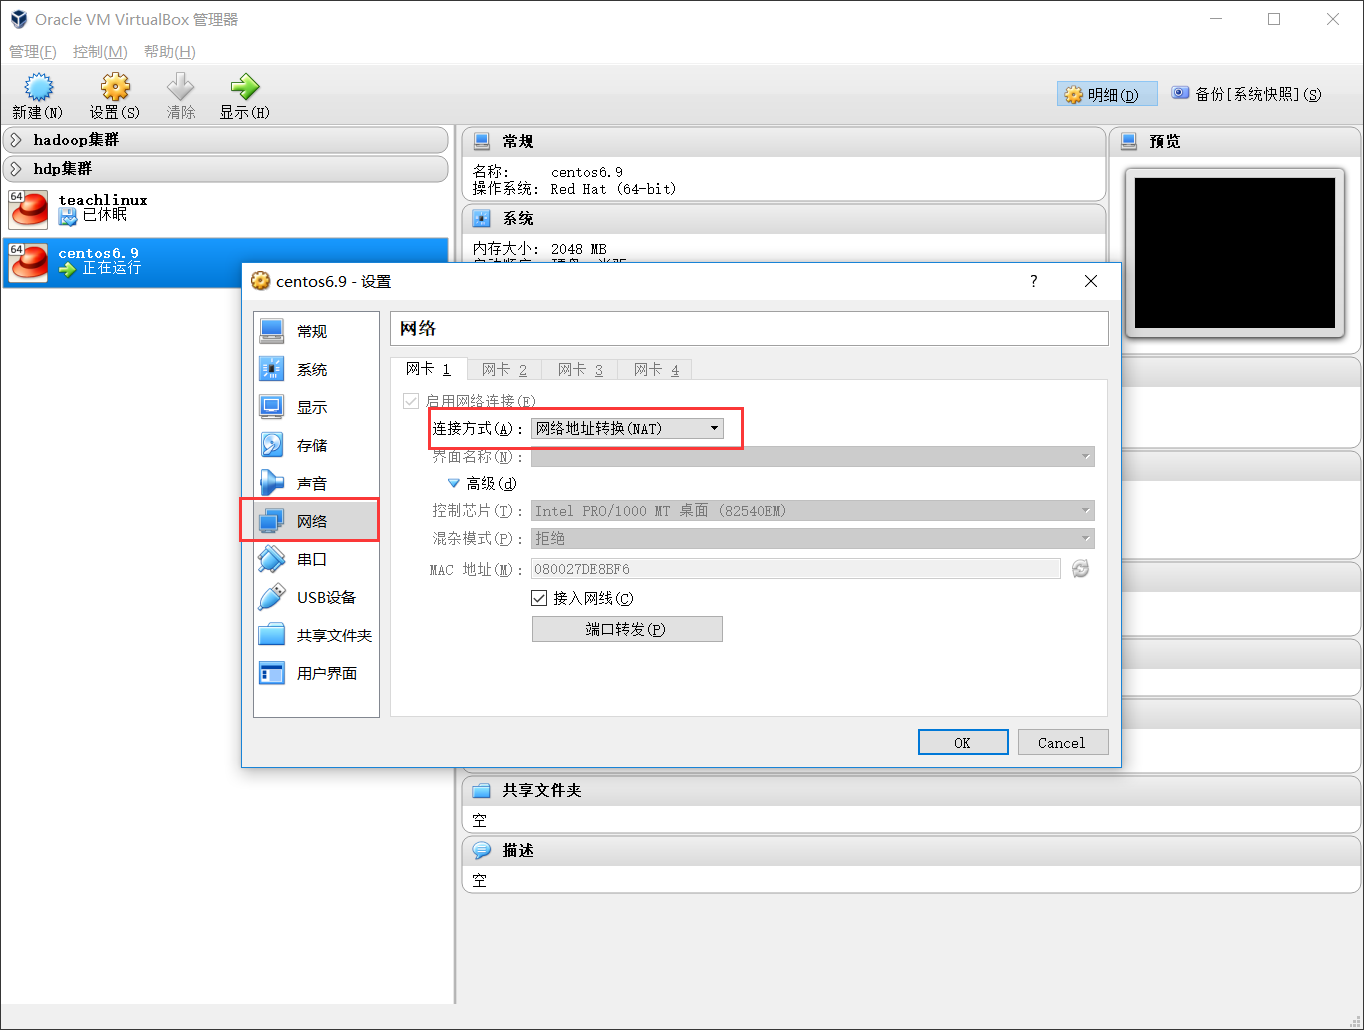Open the 控制 (Machine) menu
Viewport: 1364px width, 1030px height.
(x=100, y=51)
